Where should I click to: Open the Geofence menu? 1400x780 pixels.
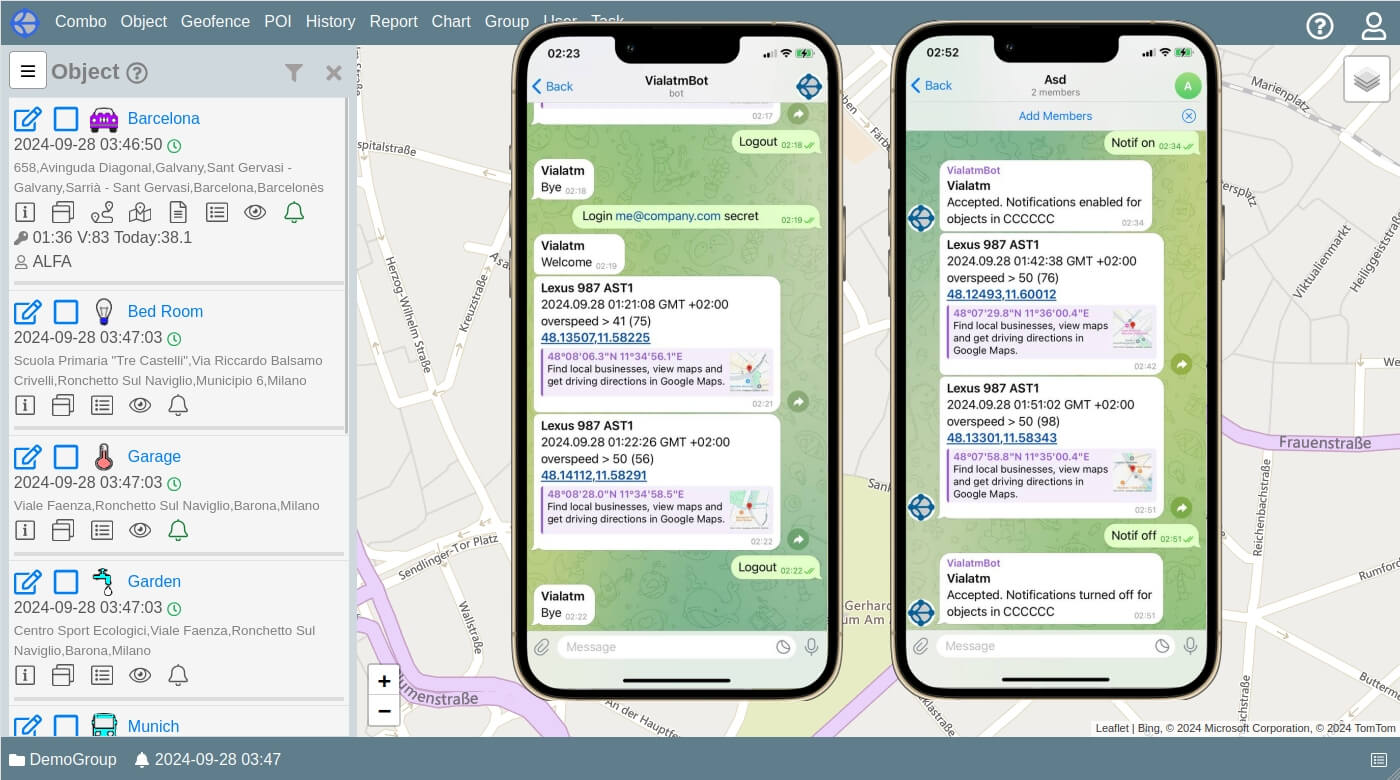point(215,21)
